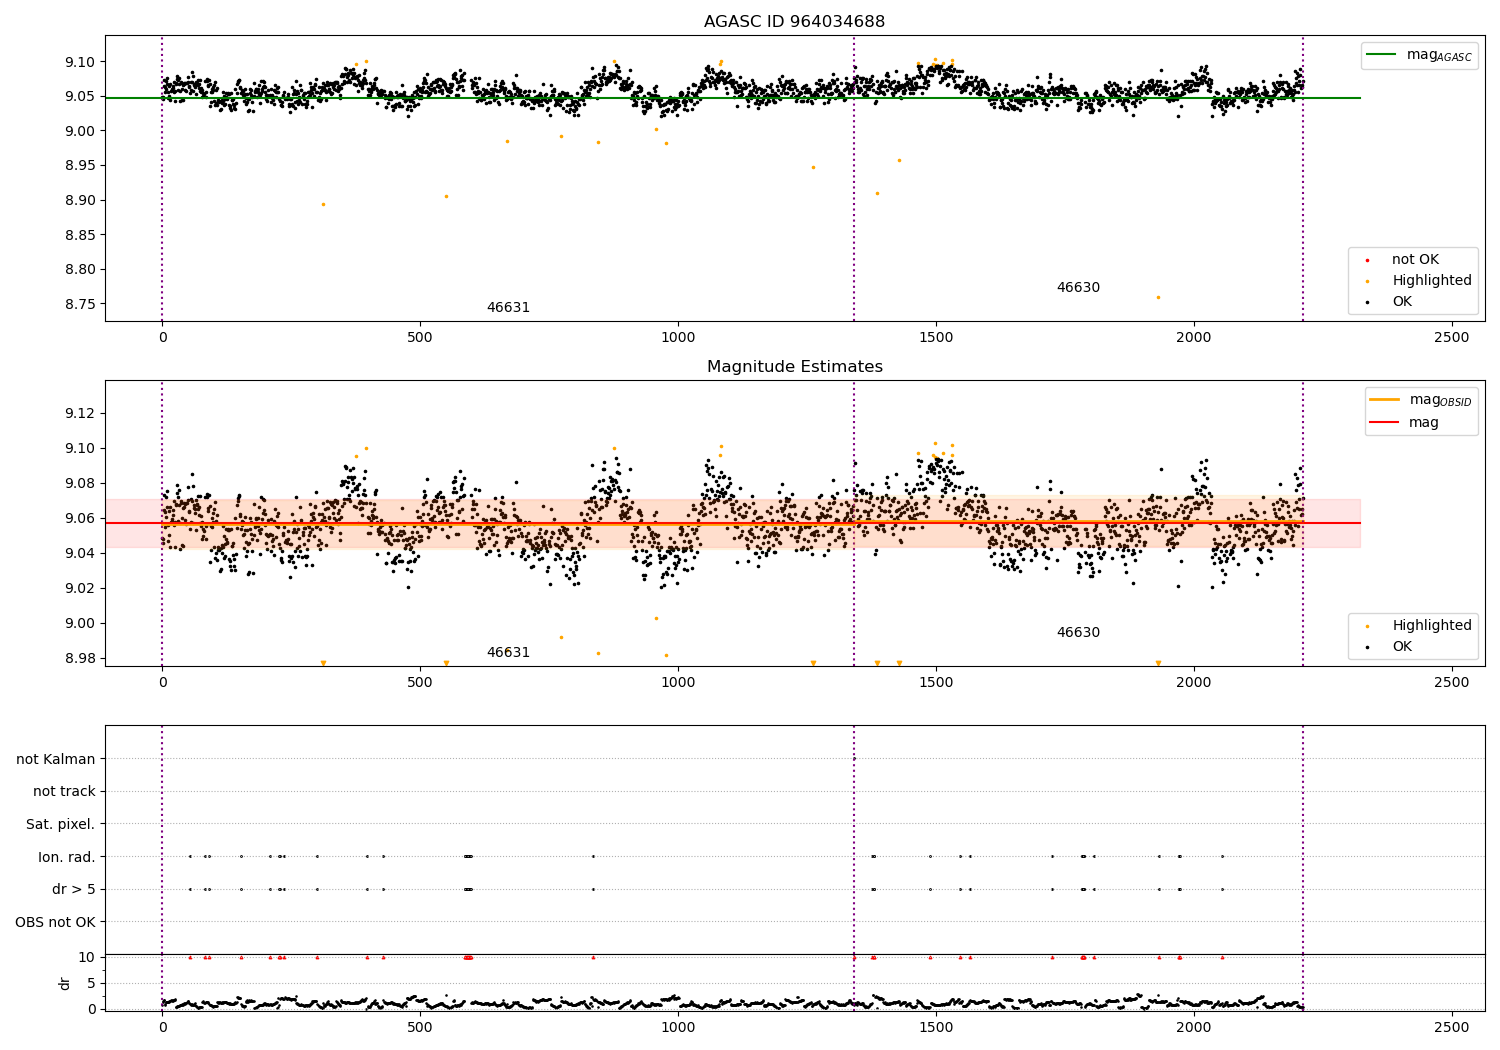Click the 8.80 y-axis tick in top plot
The height and width of the screenshot is (1050, 1500).
point(80,270)
